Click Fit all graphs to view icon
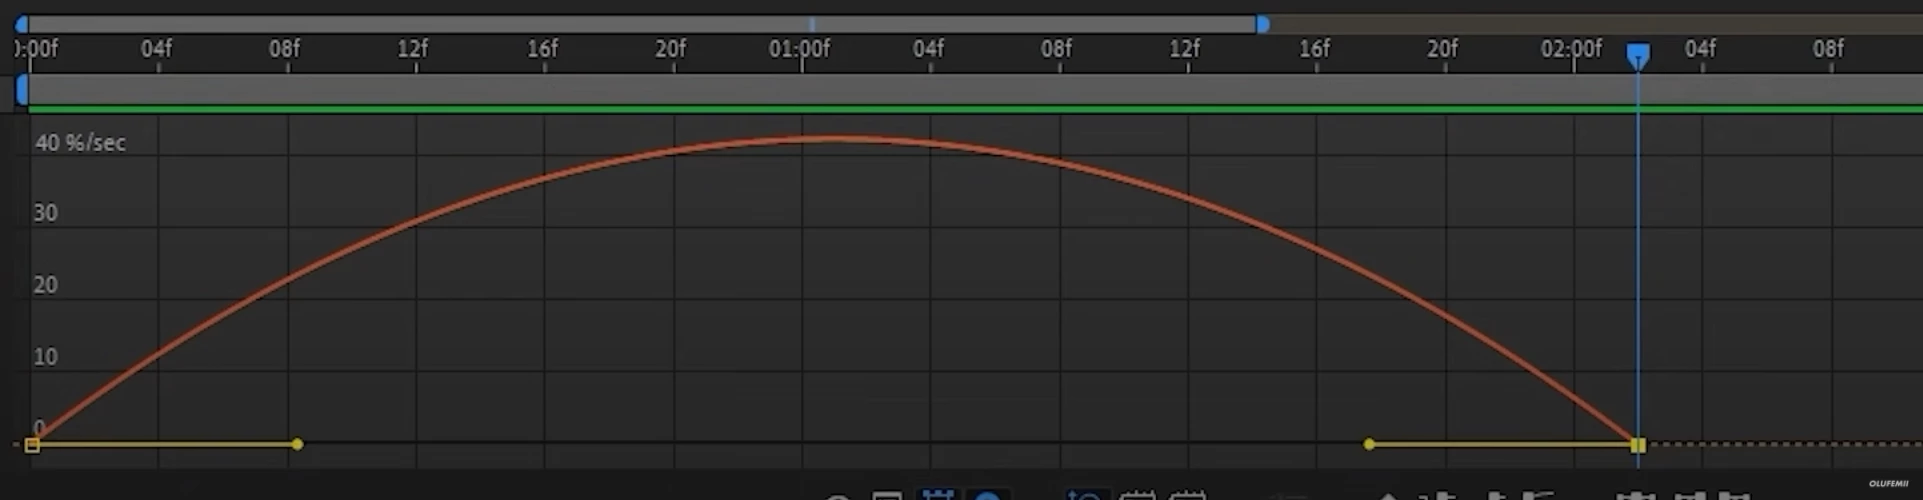The height and width of the screenshot is (500, 1923). click(x=1188, y=496)
